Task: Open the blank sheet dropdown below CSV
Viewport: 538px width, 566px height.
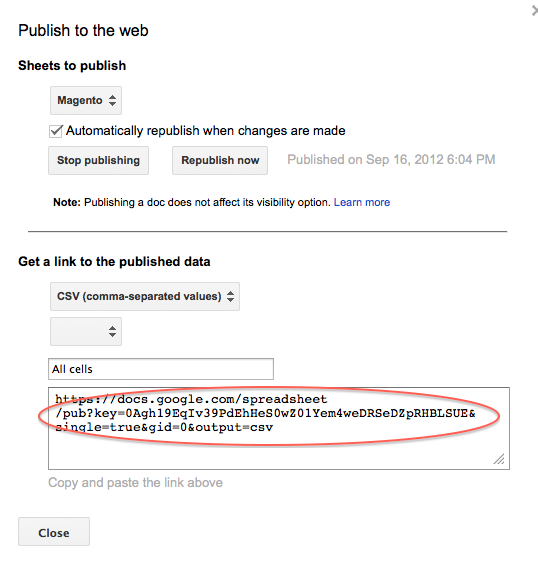Action: [x=86, y=331]
